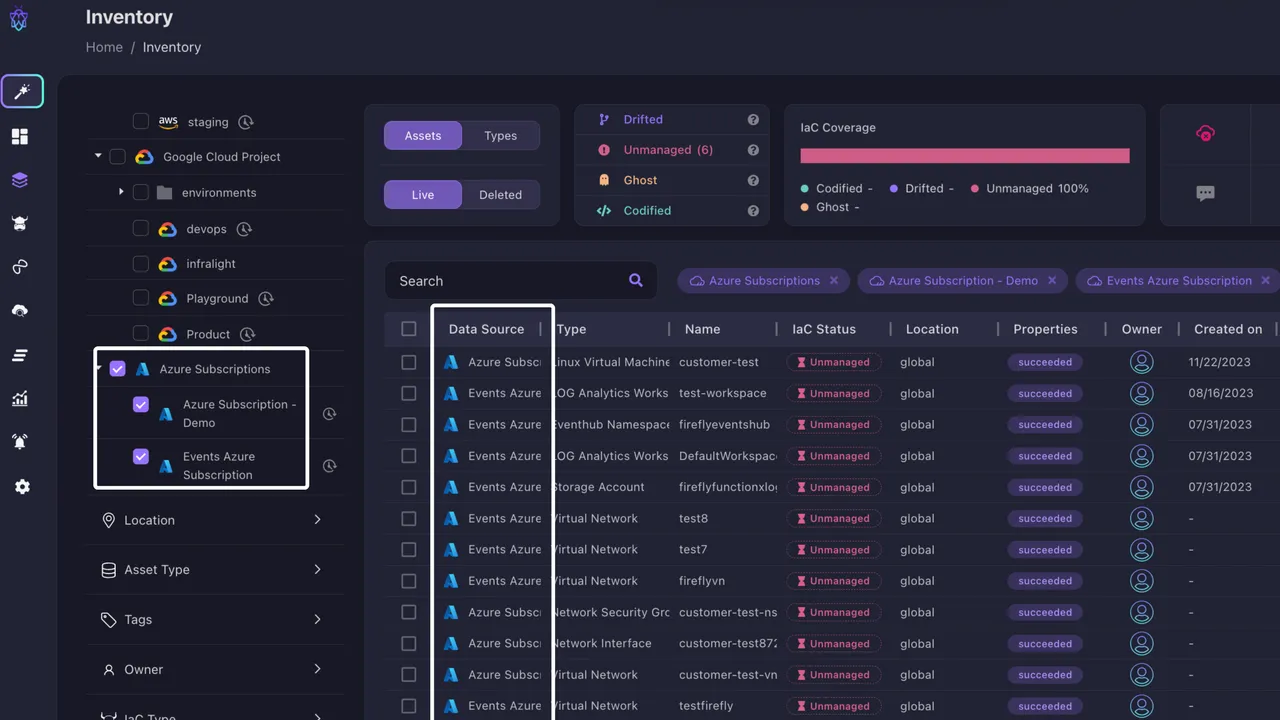The image size is (1280, 720).
Task: Click Unmanaged badge in fireflyeventhub row
Action: (x=833, y=425)
